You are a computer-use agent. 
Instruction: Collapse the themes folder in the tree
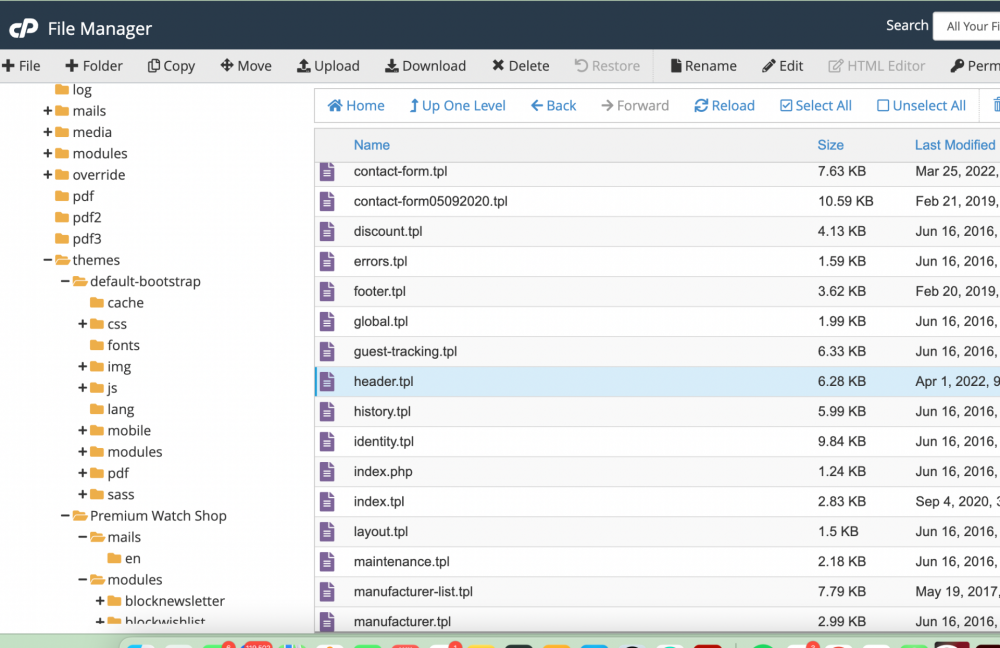point(47,260)
